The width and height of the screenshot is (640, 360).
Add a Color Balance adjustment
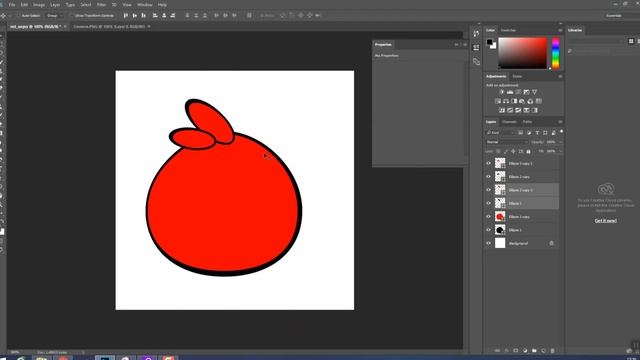(506, 101)
